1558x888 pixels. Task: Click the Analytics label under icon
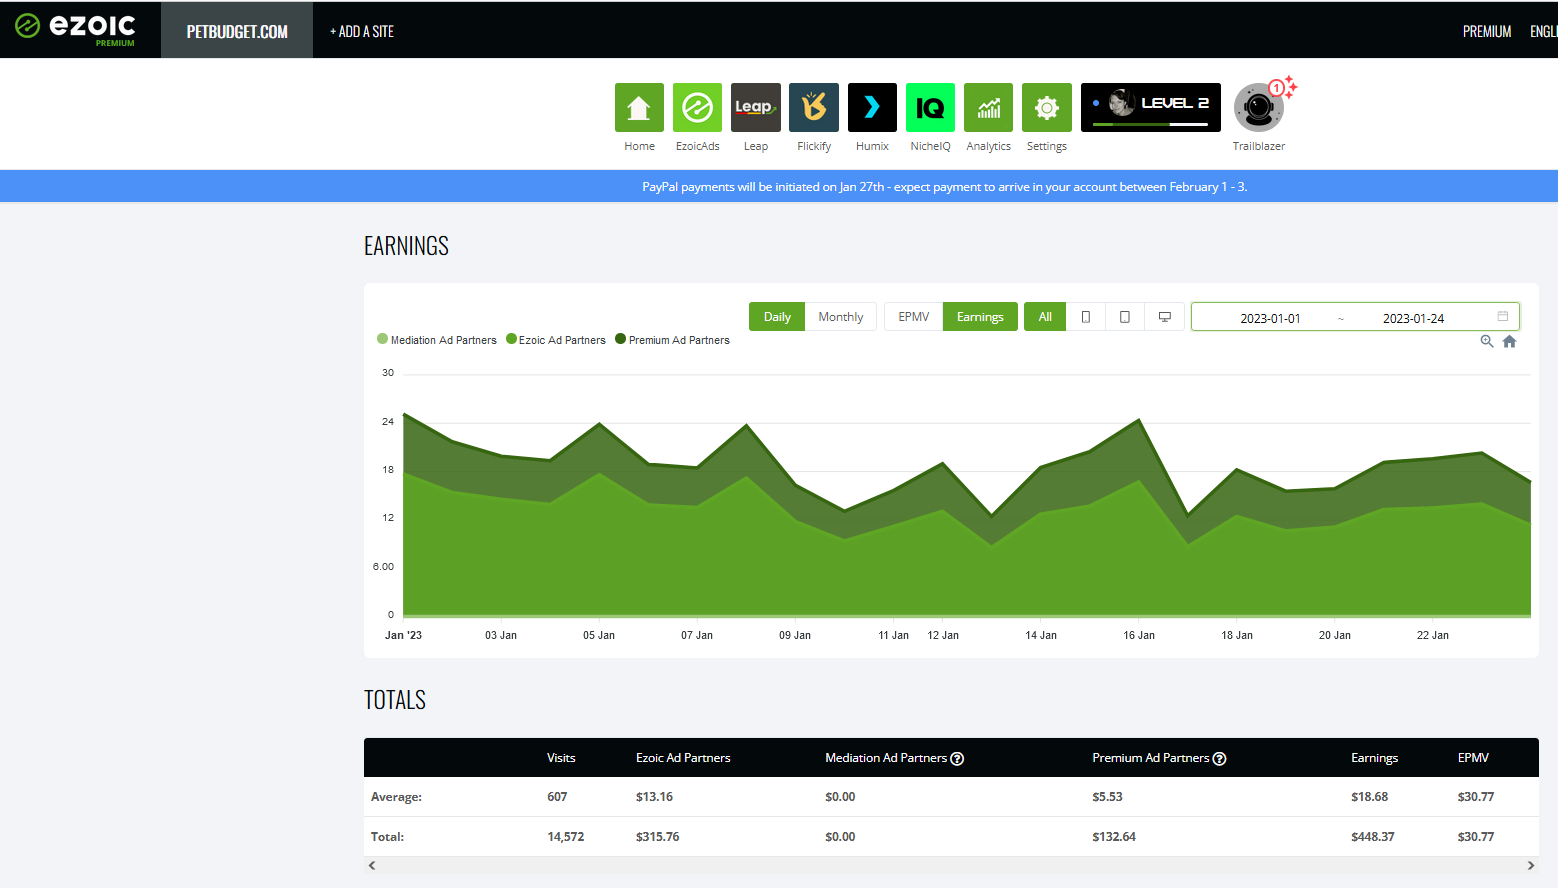coord(988,146)
